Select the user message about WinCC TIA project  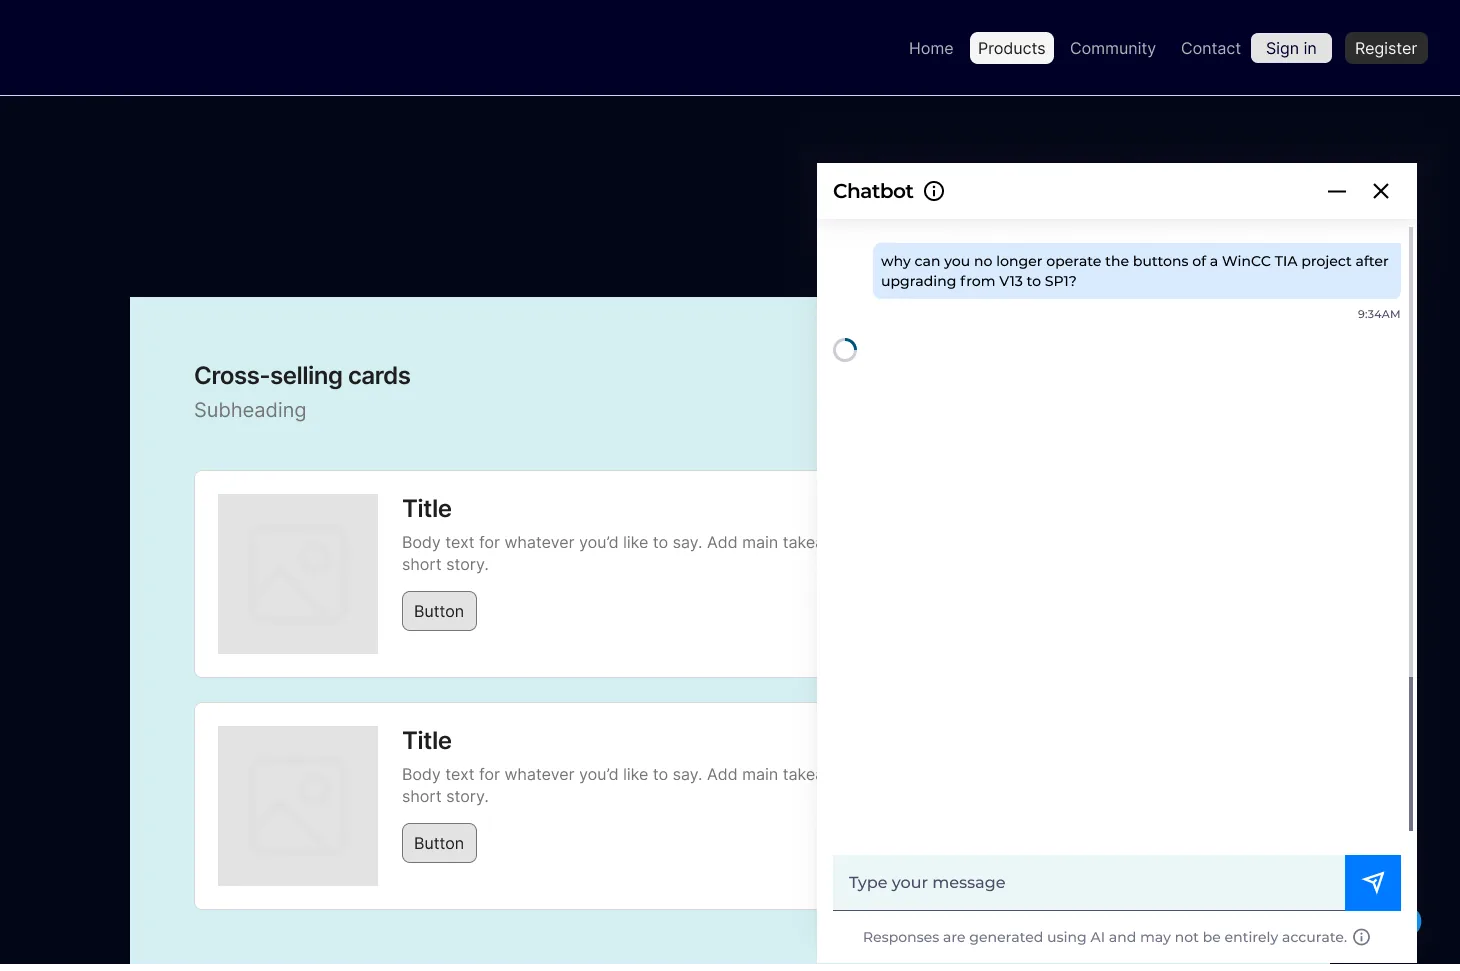click(1136, 271)
